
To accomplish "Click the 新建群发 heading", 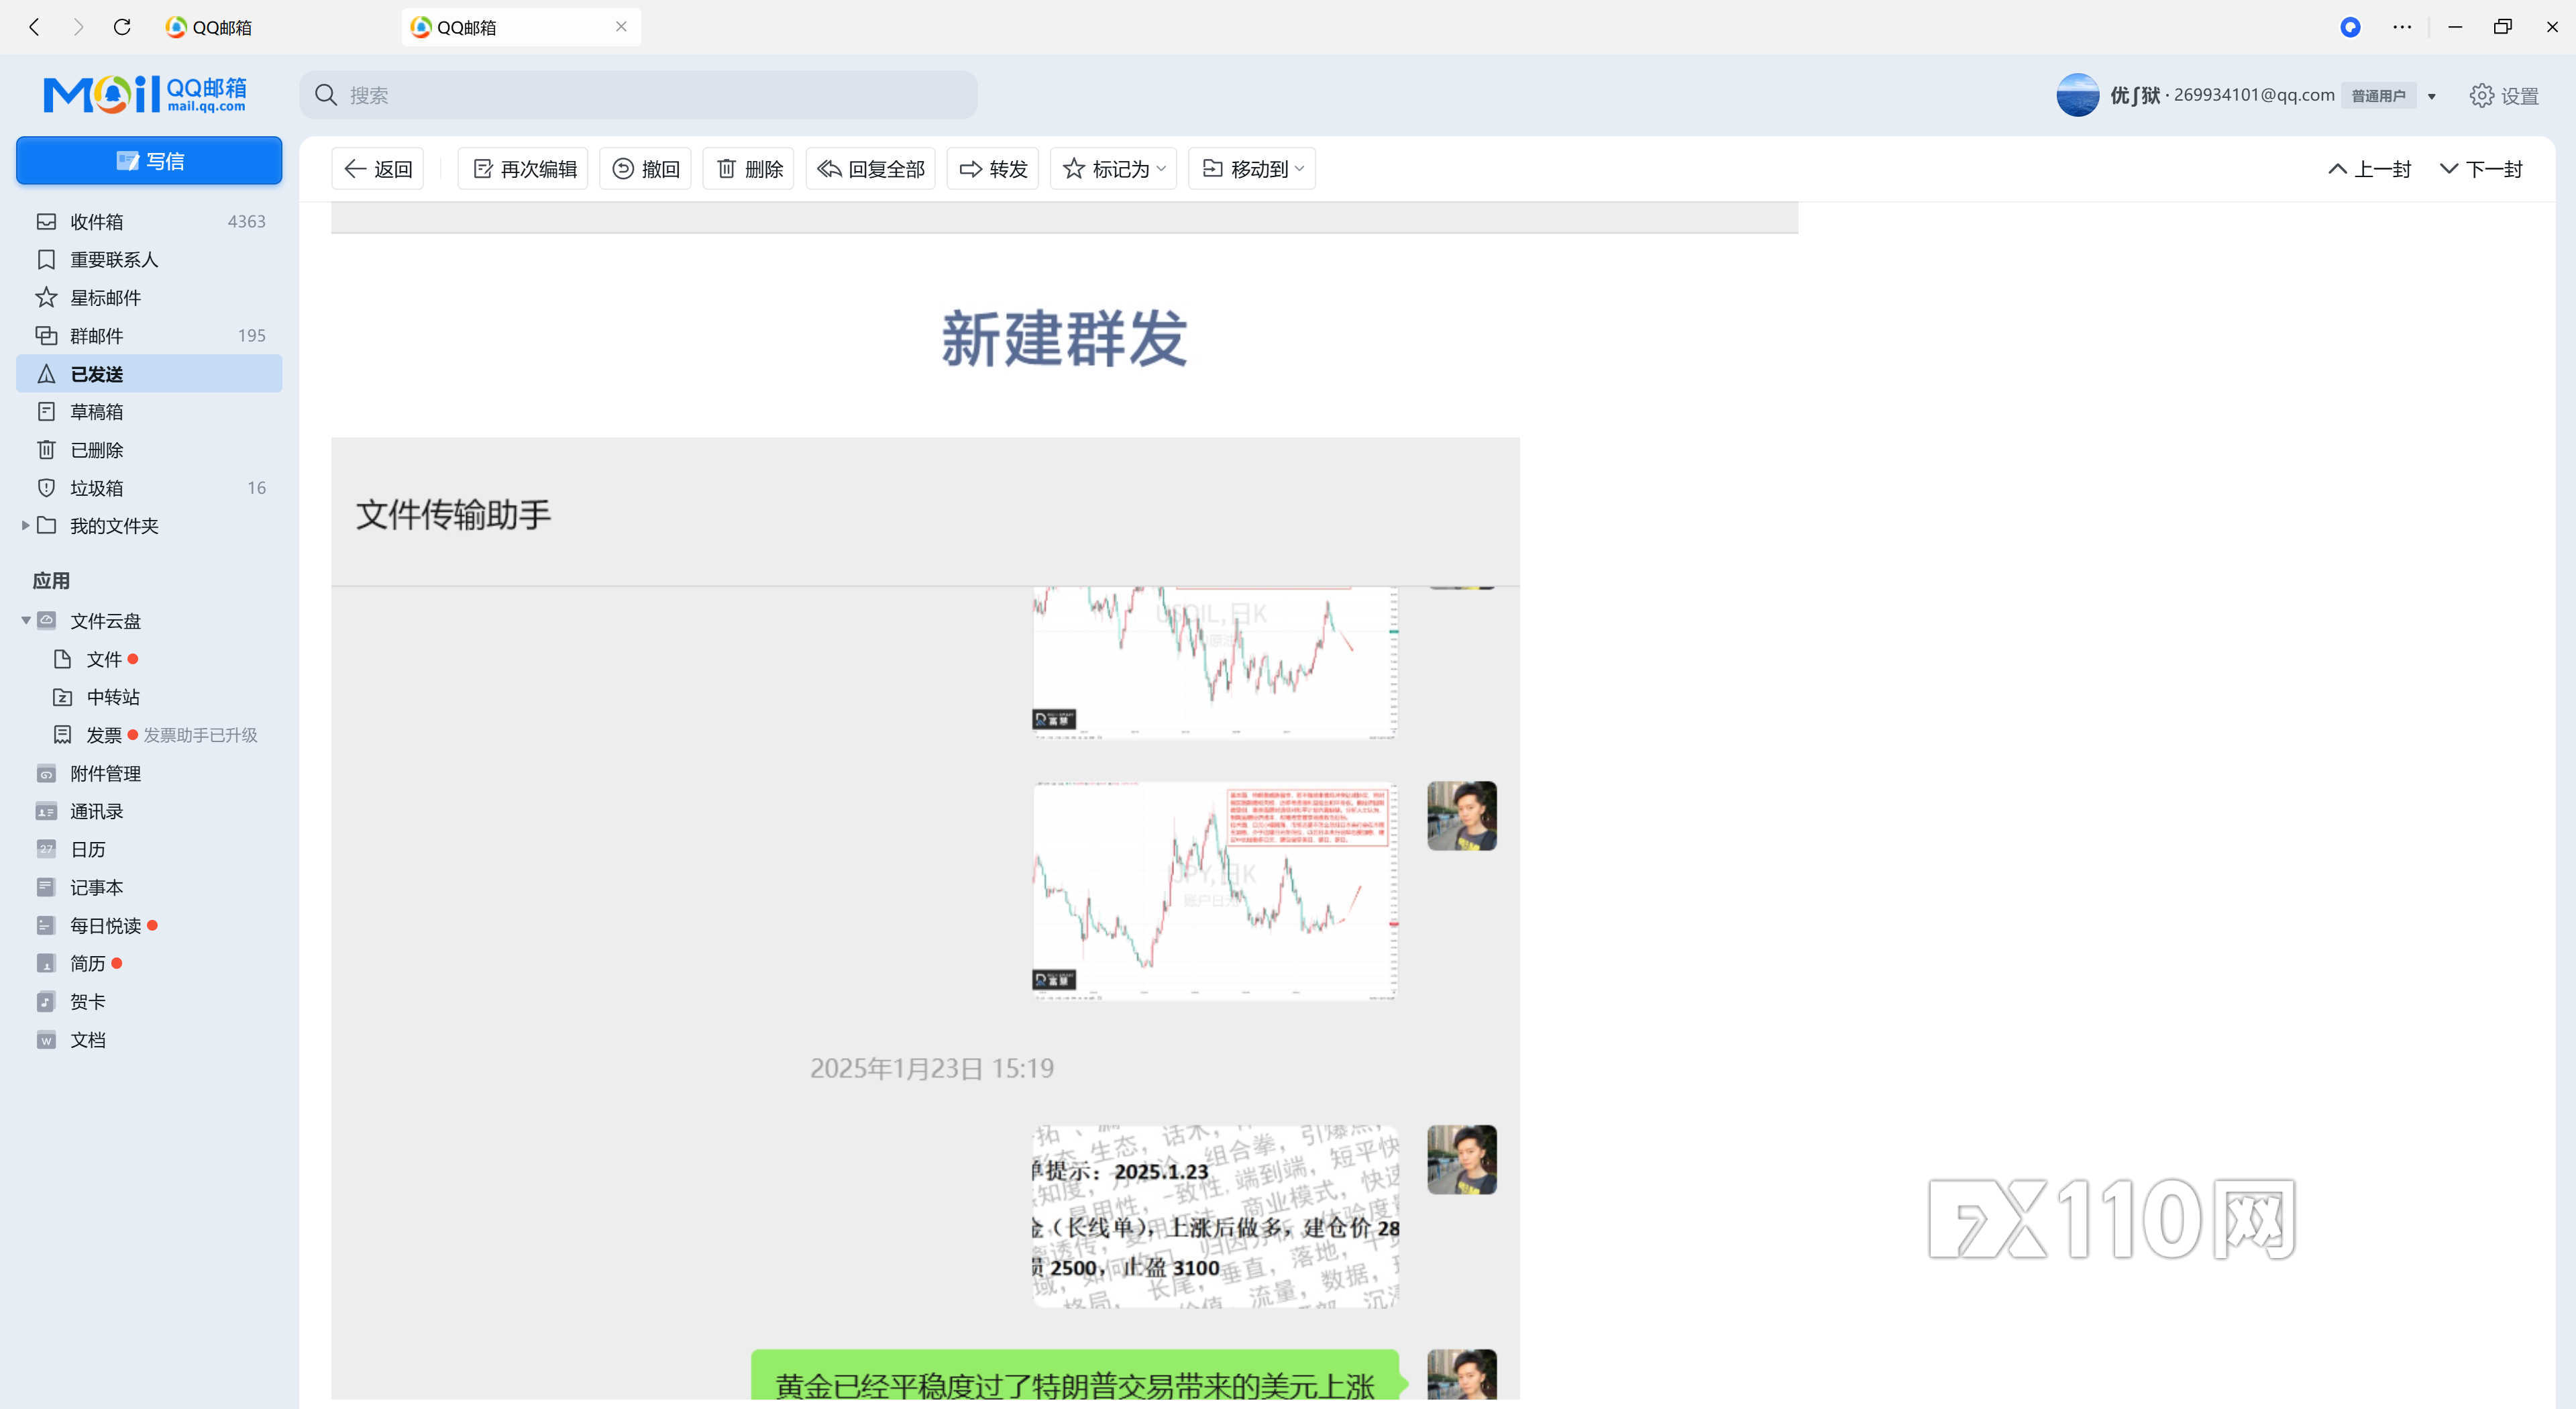I will (1065, 338).
